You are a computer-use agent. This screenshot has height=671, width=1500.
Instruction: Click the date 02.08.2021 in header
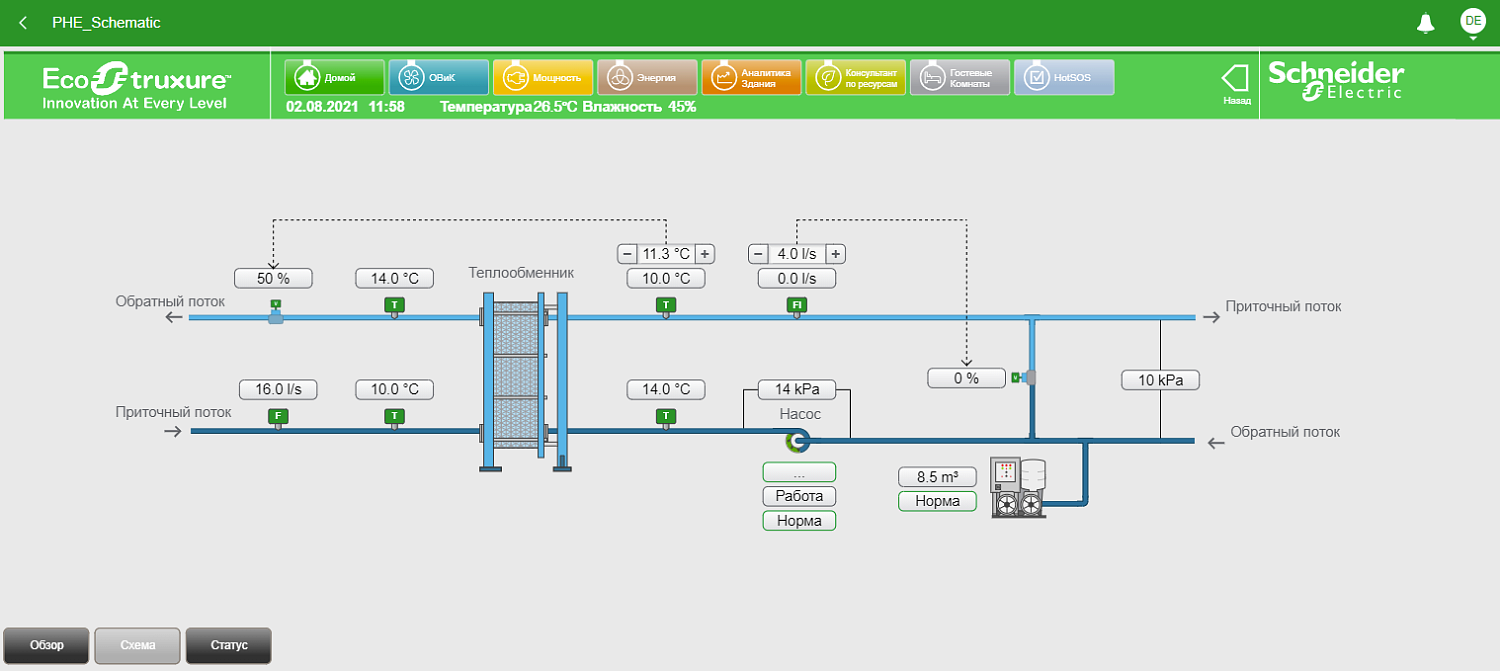click(322, 106)
